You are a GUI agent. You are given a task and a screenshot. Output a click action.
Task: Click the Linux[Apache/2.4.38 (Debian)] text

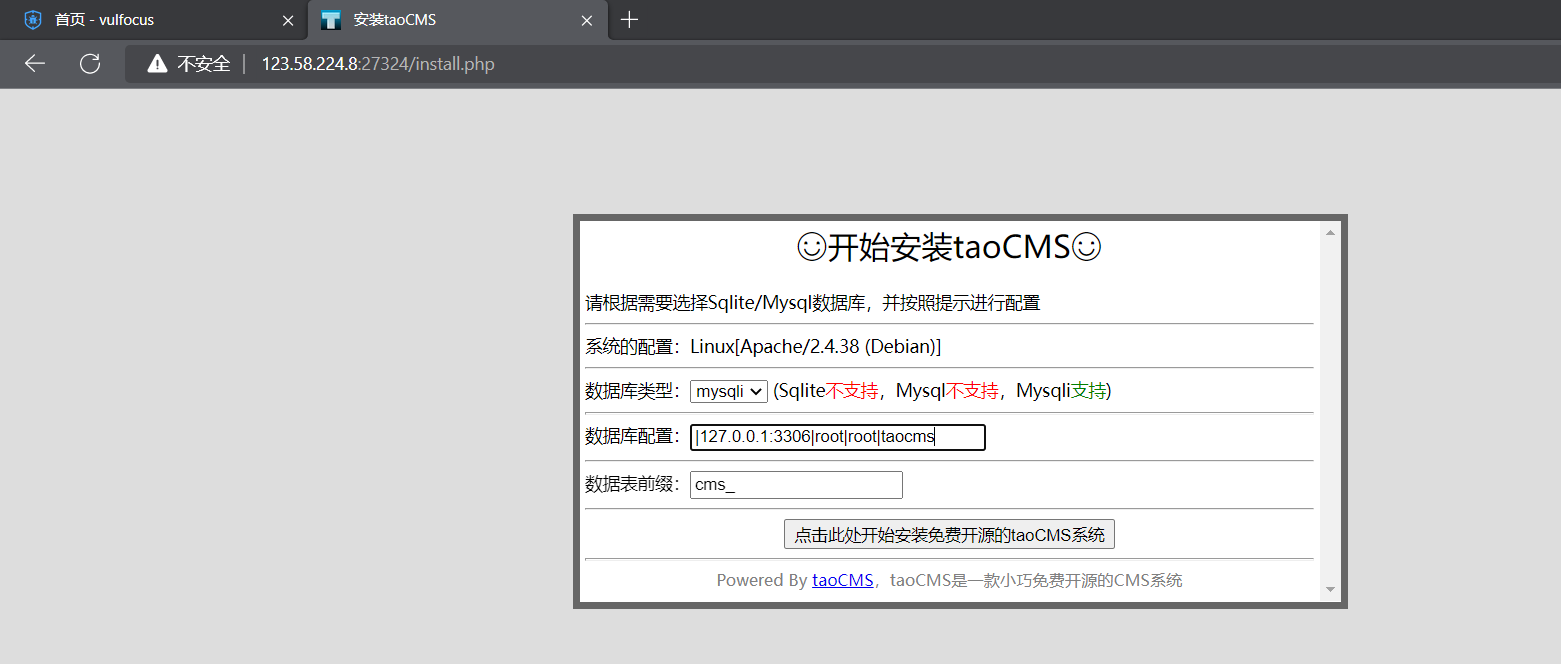point(815,346)
